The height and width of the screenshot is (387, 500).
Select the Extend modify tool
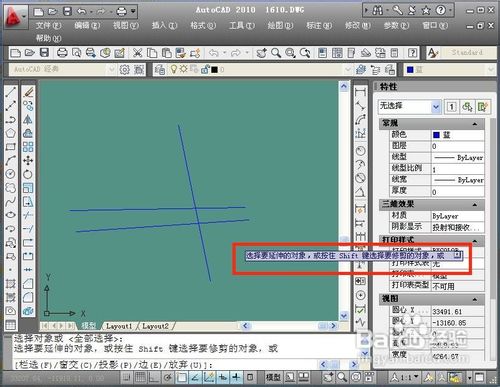(x=28, y=229)
